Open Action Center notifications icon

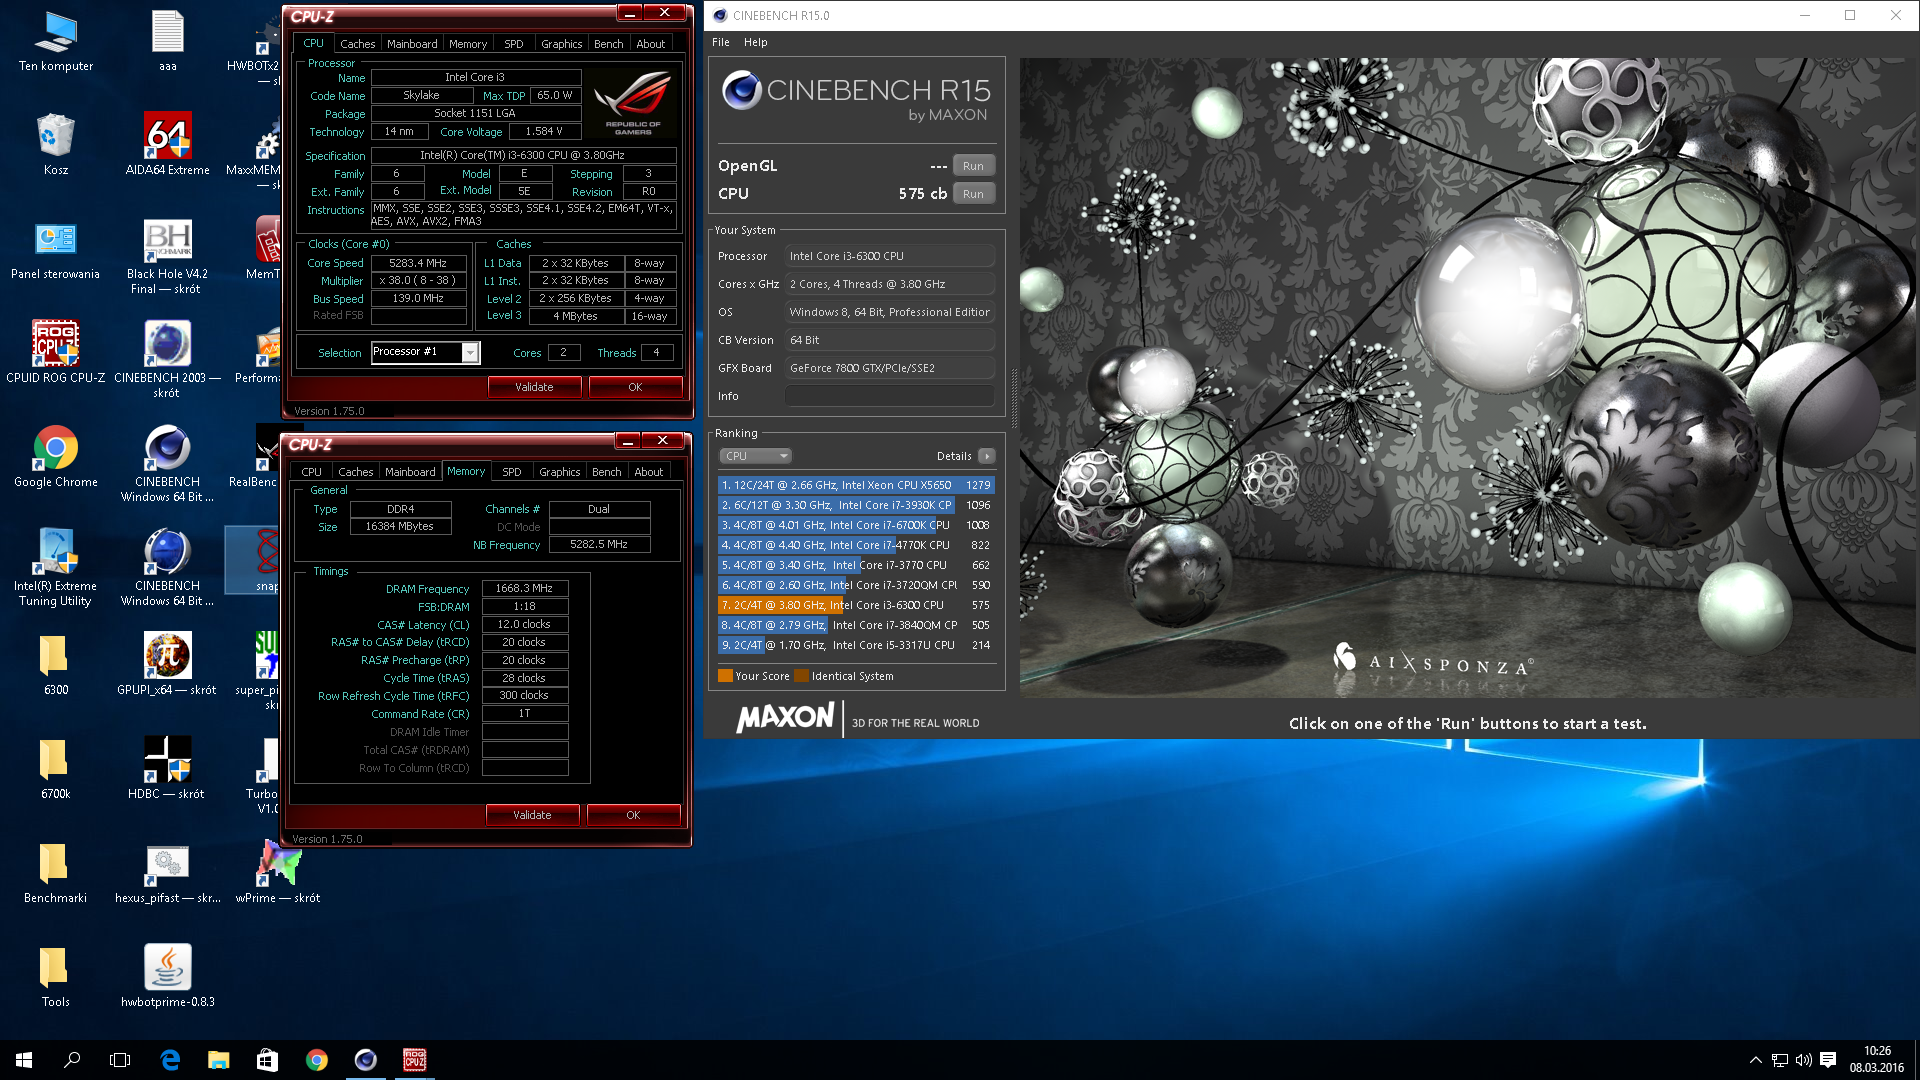point(1828,1060)
